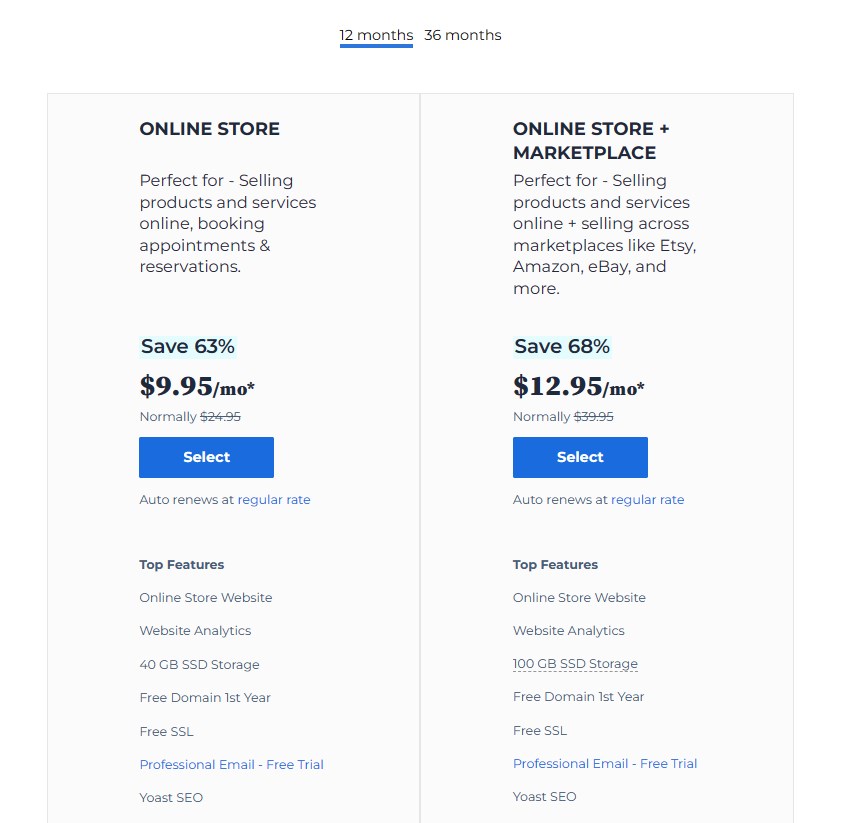Click the 40 GB SSD Storage feature
856x823 pixels.
[199, 665]
